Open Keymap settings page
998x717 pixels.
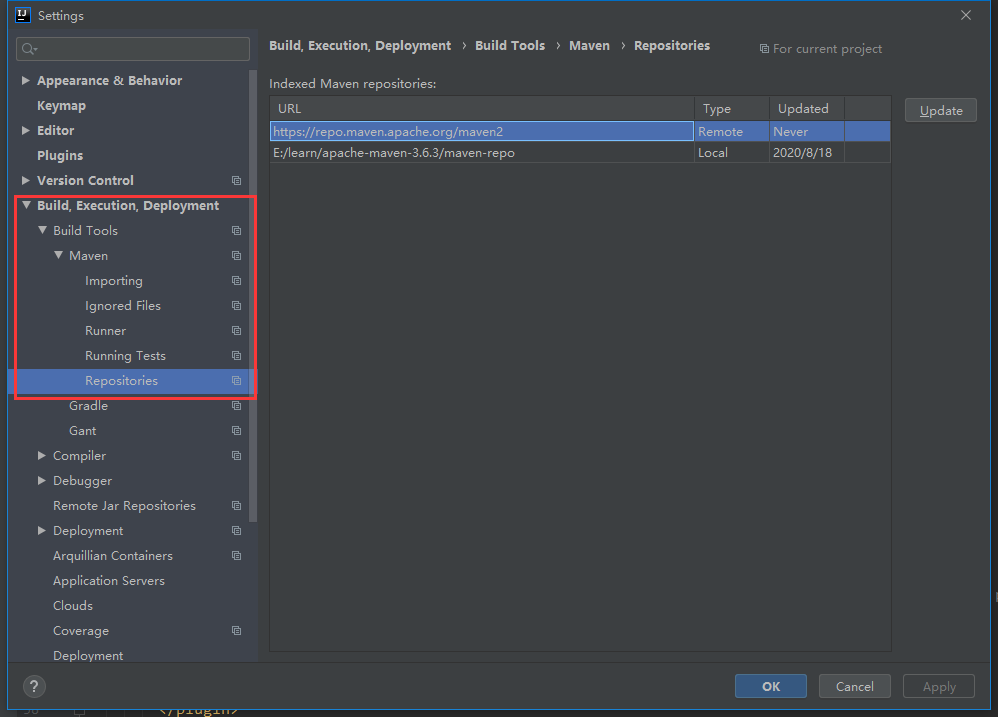[61, 106]
